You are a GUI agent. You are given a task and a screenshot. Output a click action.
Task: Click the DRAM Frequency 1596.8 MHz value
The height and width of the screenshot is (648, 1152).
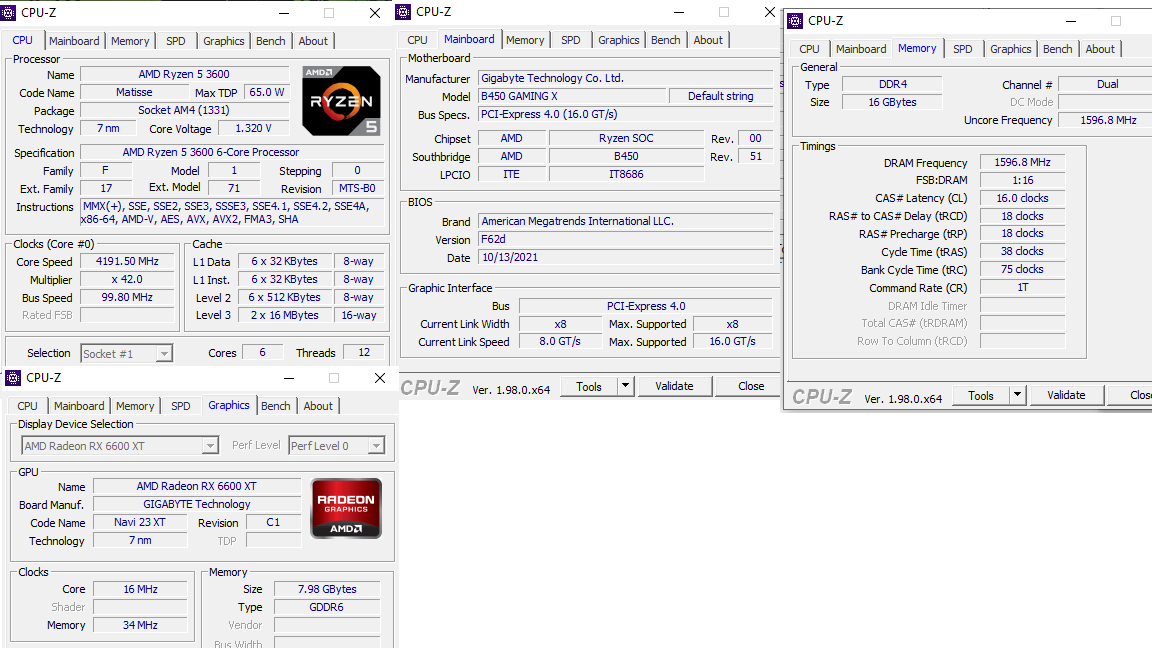click(x=1023, y=162)
